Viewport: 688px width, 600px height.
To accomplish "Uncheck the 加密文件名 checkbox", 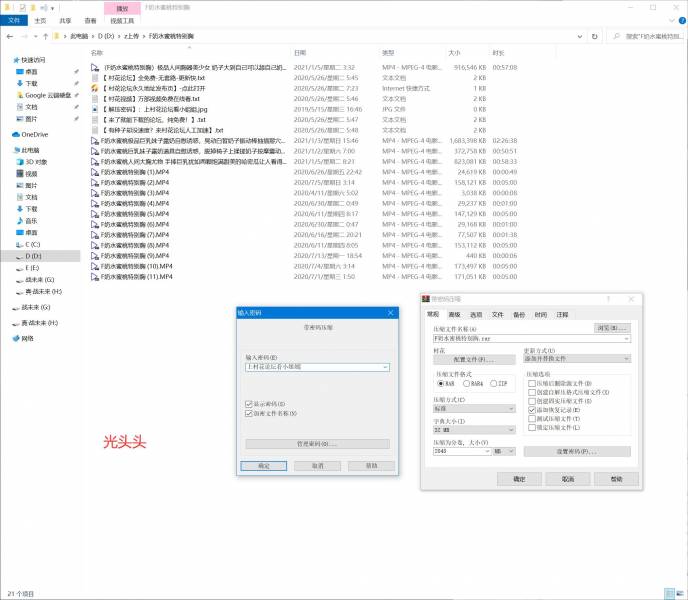I will (249, 412).
